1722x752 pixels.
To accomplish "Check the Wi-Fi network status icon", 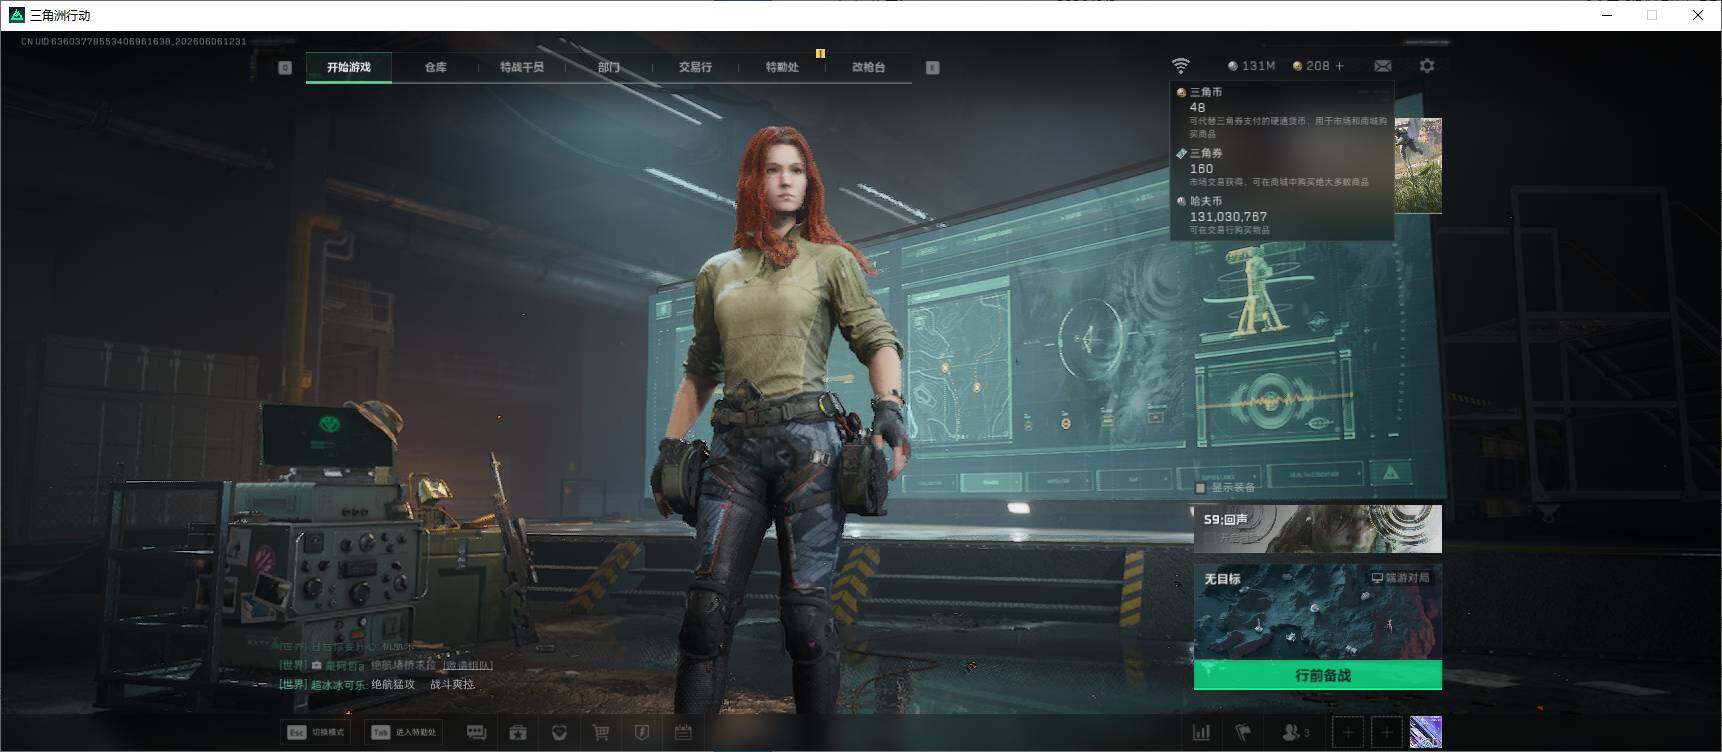I will coord(1181,66).
